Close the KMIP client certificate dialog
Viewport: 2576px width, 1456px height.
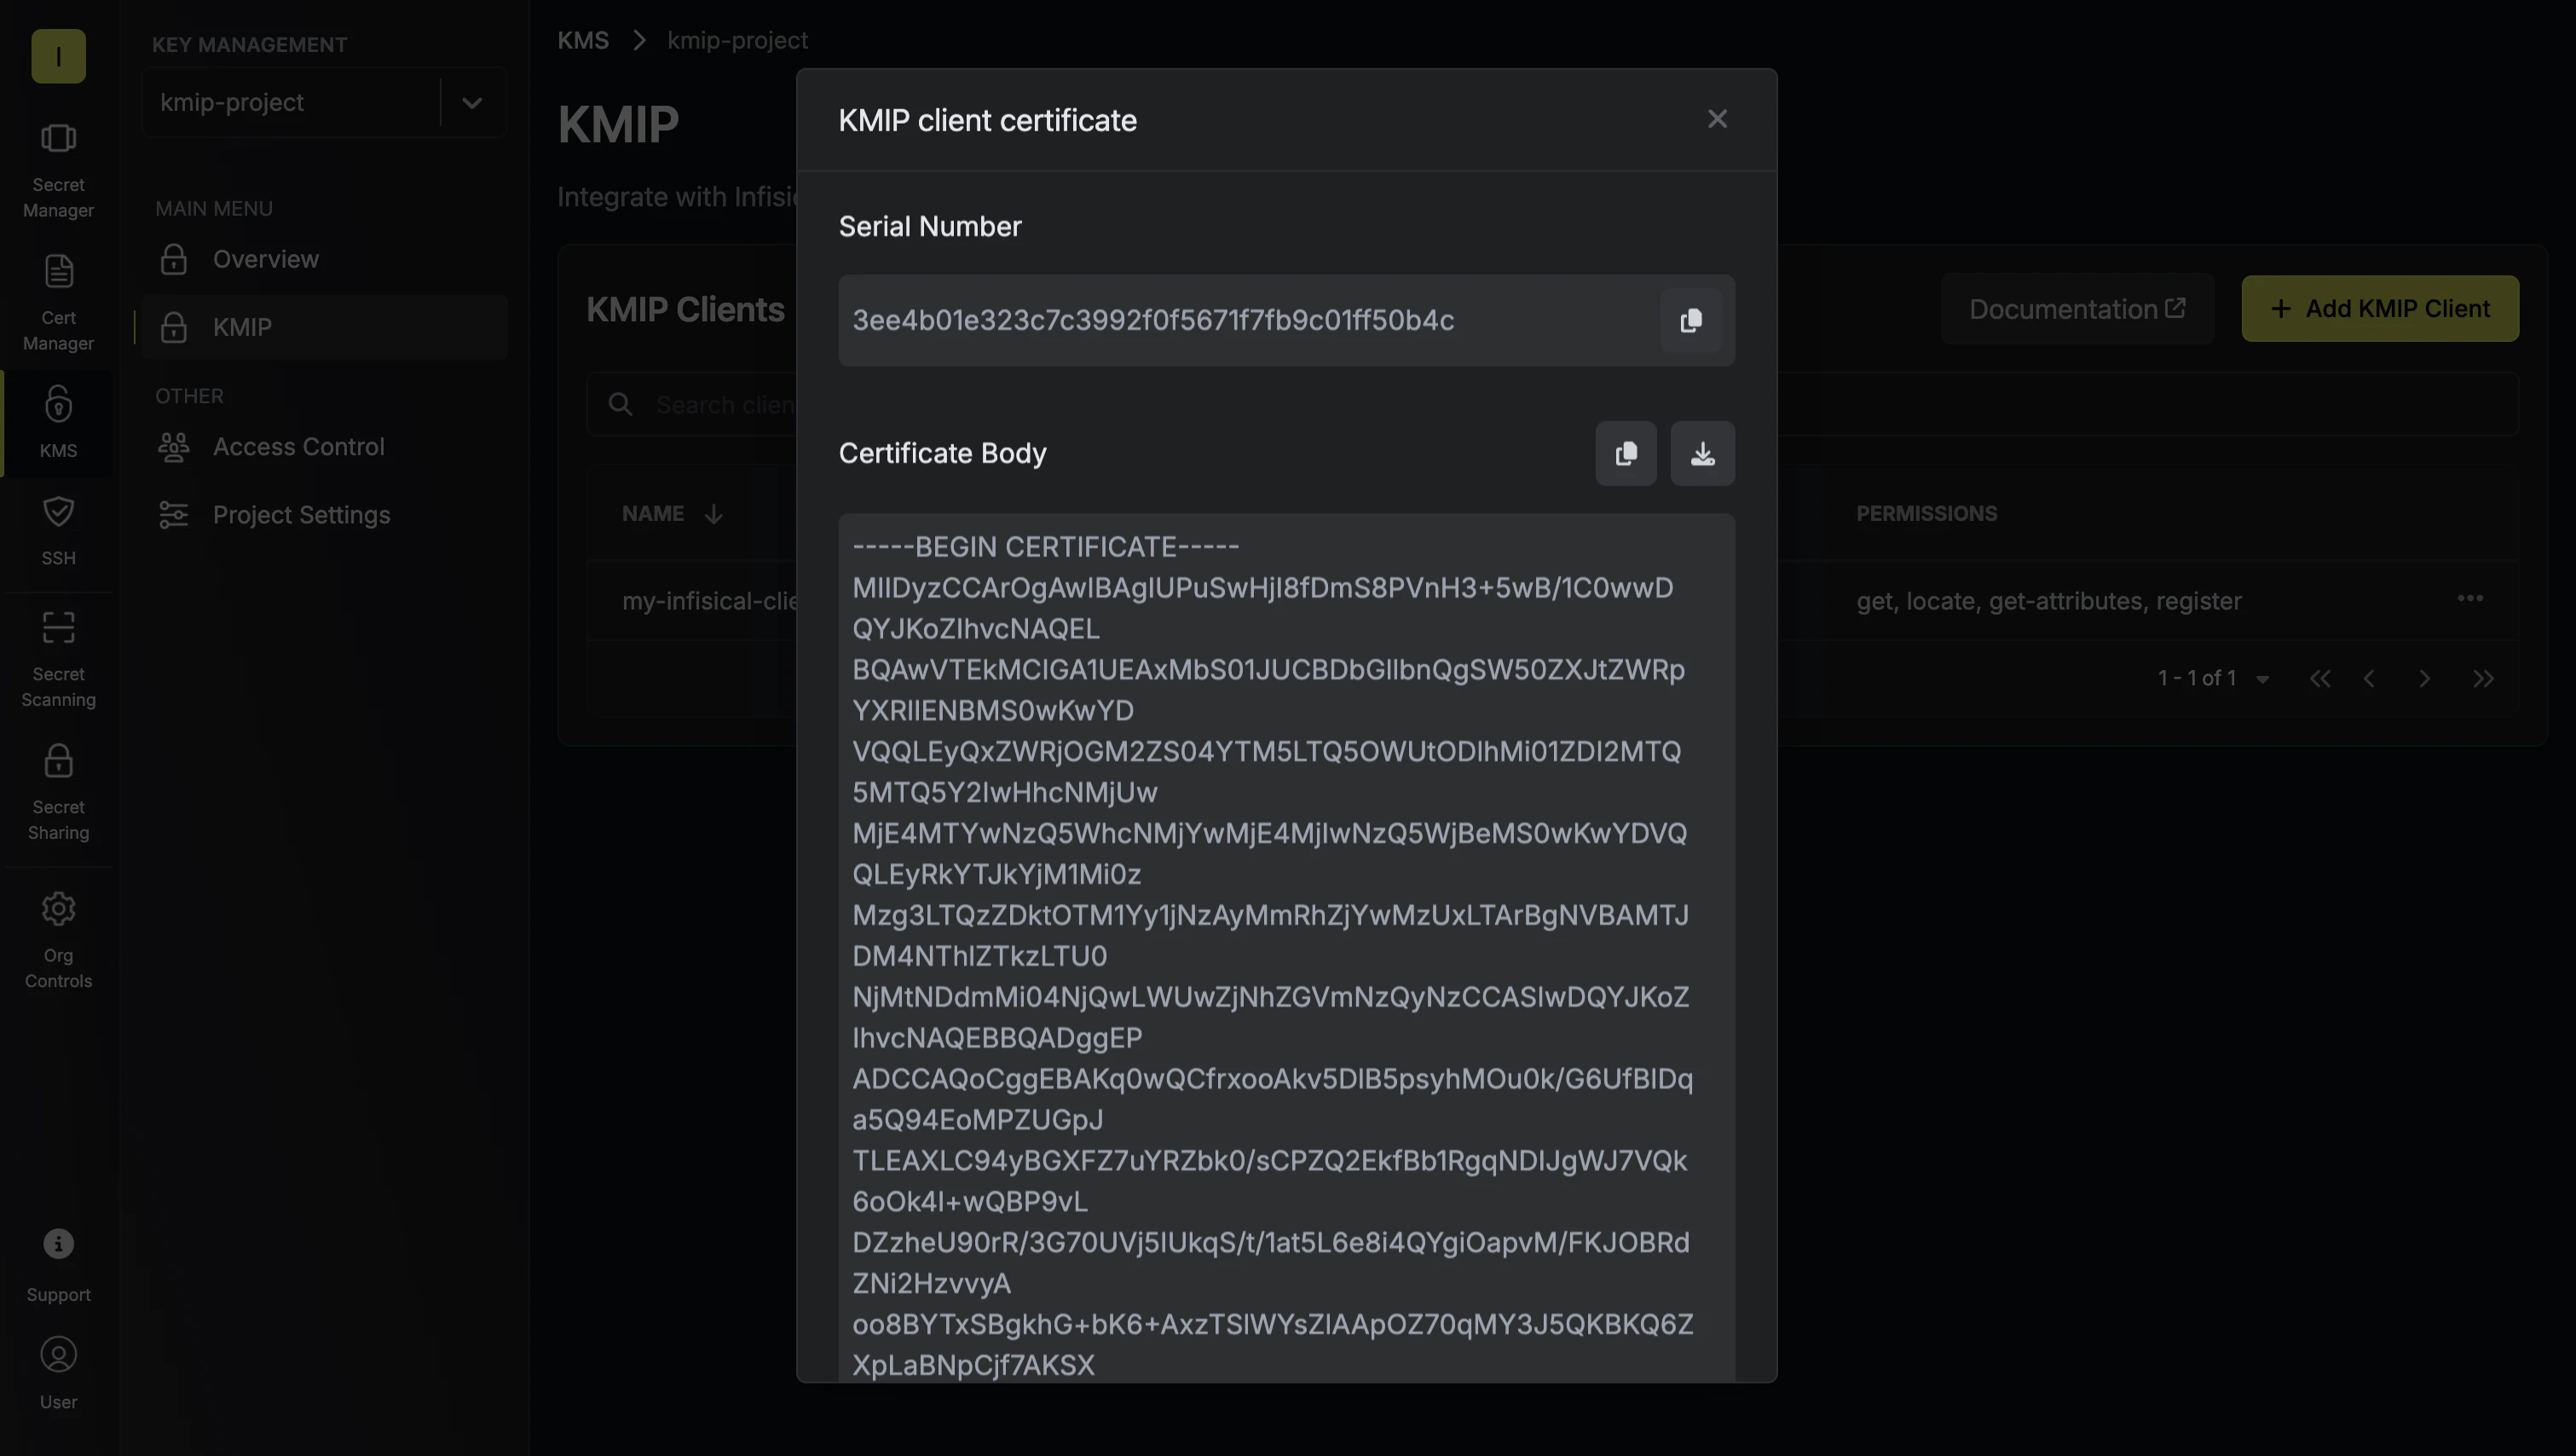tap(1717, 119)
